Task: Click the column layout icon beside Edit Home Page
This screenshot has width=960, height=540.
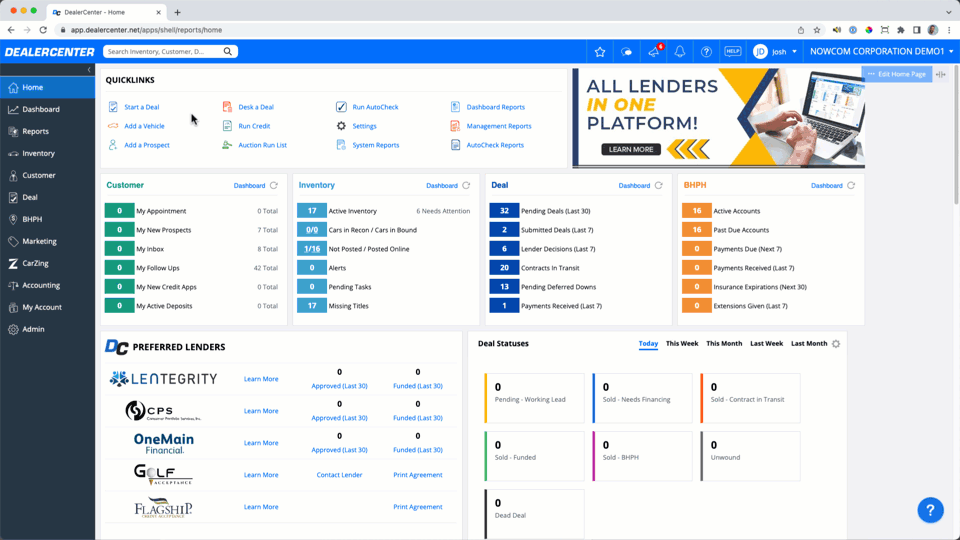Action: (941, 74)
